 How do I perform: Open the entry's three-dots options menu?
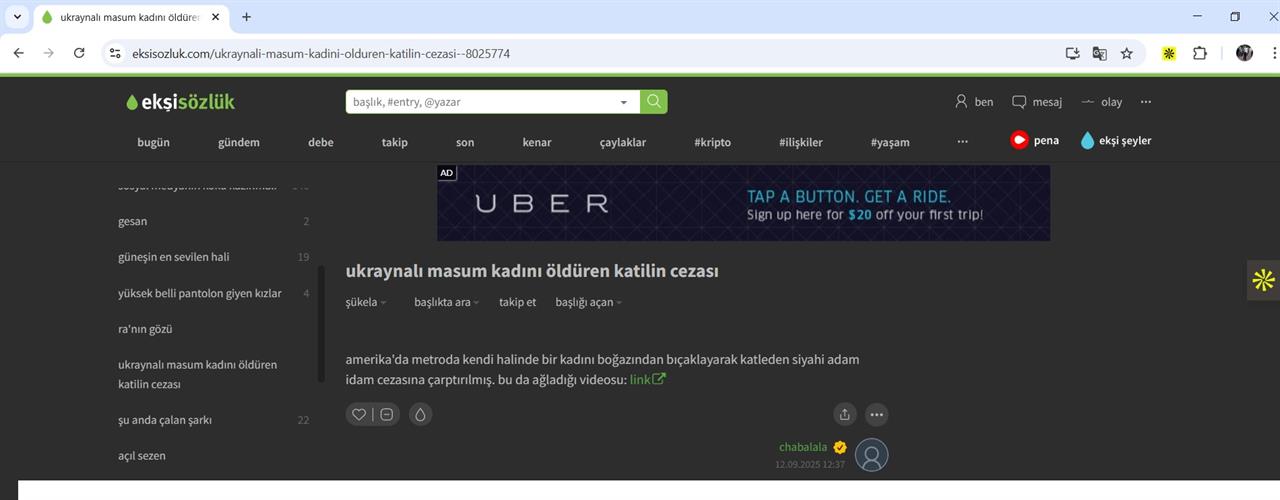point(876,414)
